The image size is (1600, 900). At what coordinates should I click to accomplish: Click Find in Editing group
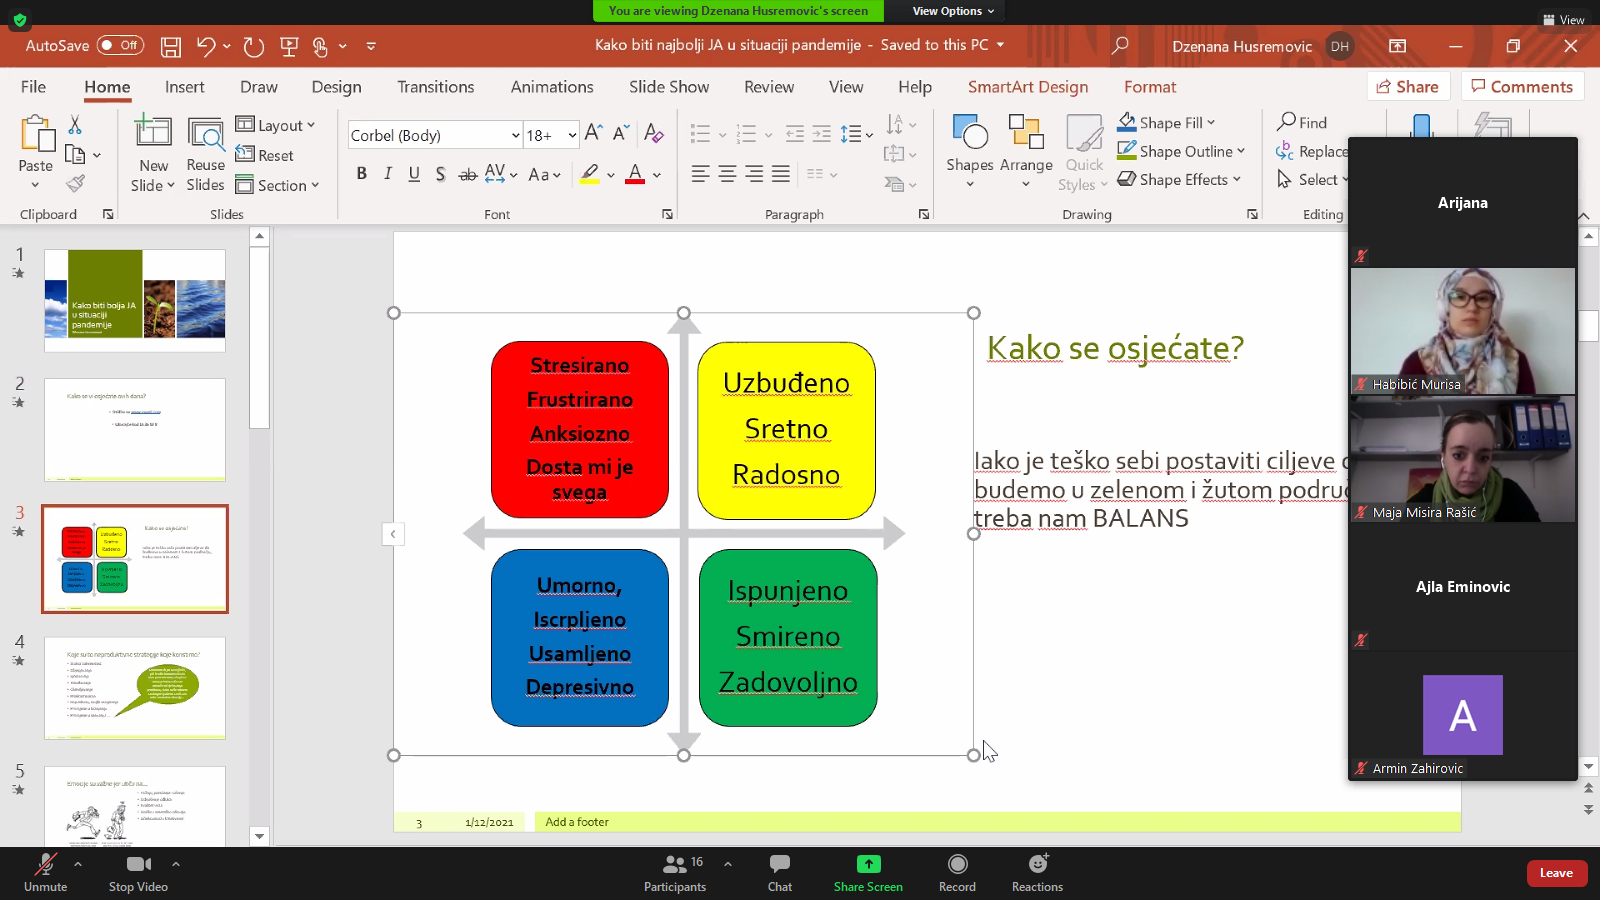click(x=1302, y=122)
